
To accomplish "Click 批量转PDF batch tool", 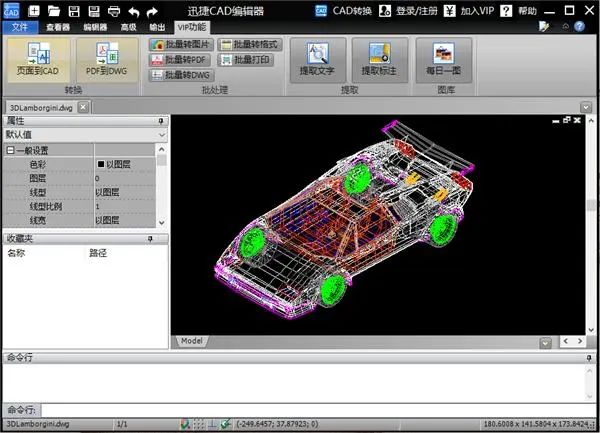I will tap(179, 60).
